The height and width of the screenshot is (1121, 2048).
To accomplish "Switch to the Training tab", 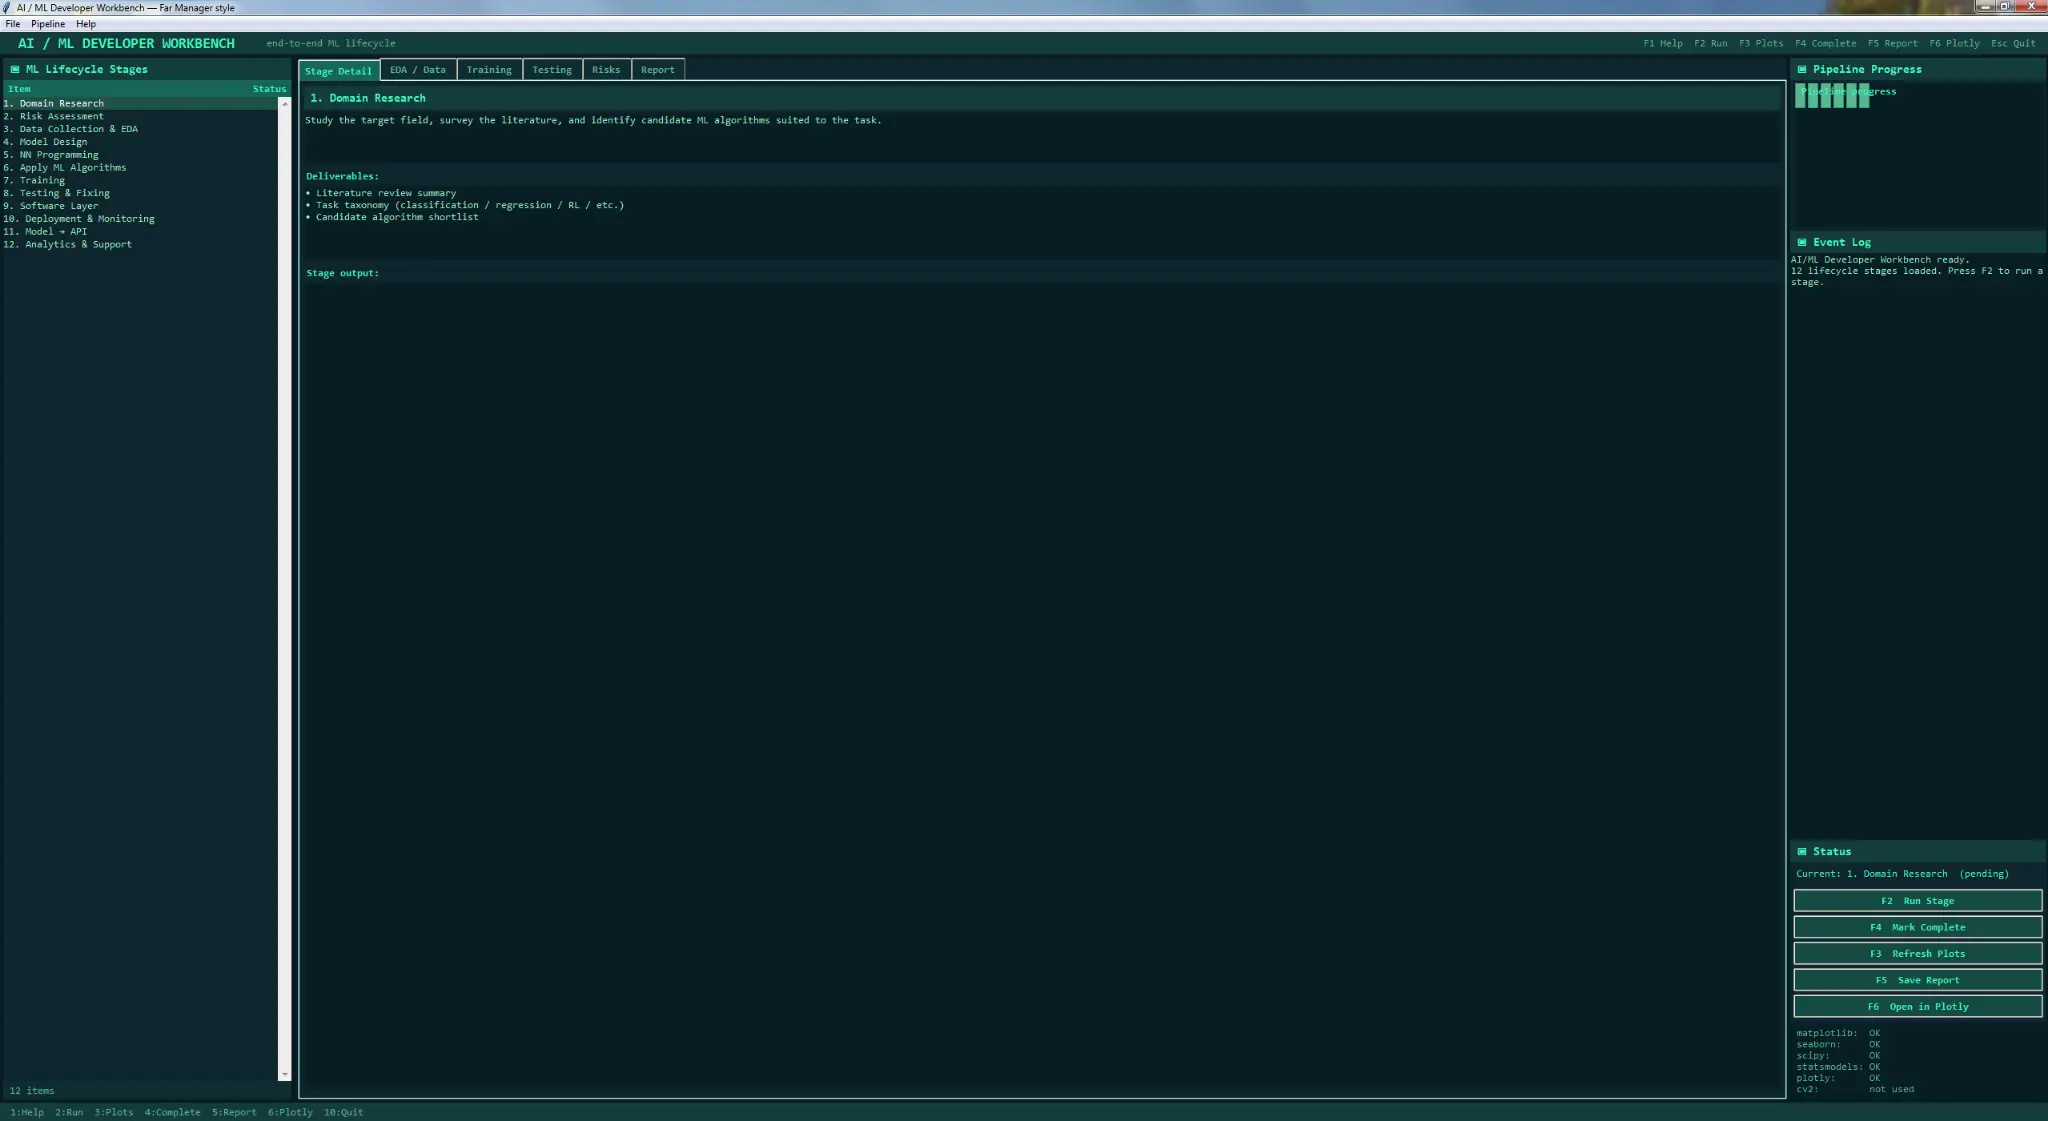I will [x=489, y=70].
